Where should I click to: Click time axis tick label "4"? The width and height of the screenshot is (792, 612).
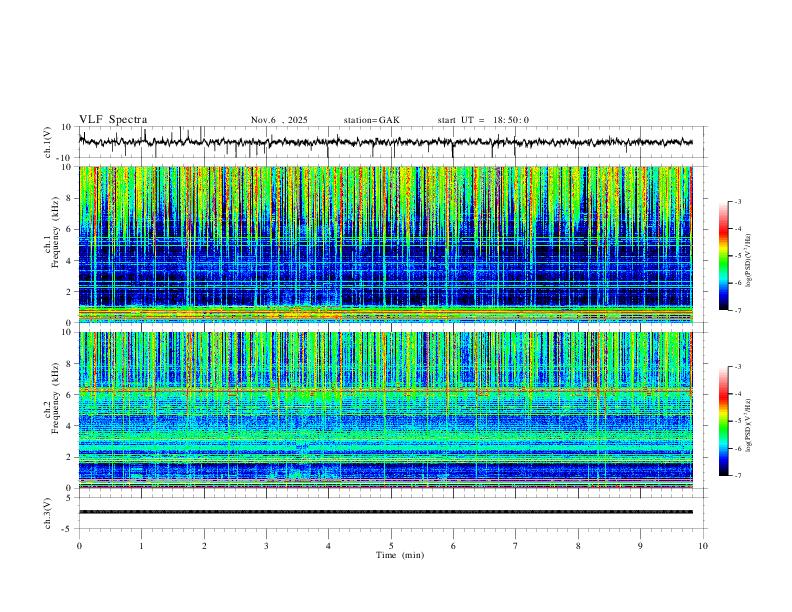(328, 546)
